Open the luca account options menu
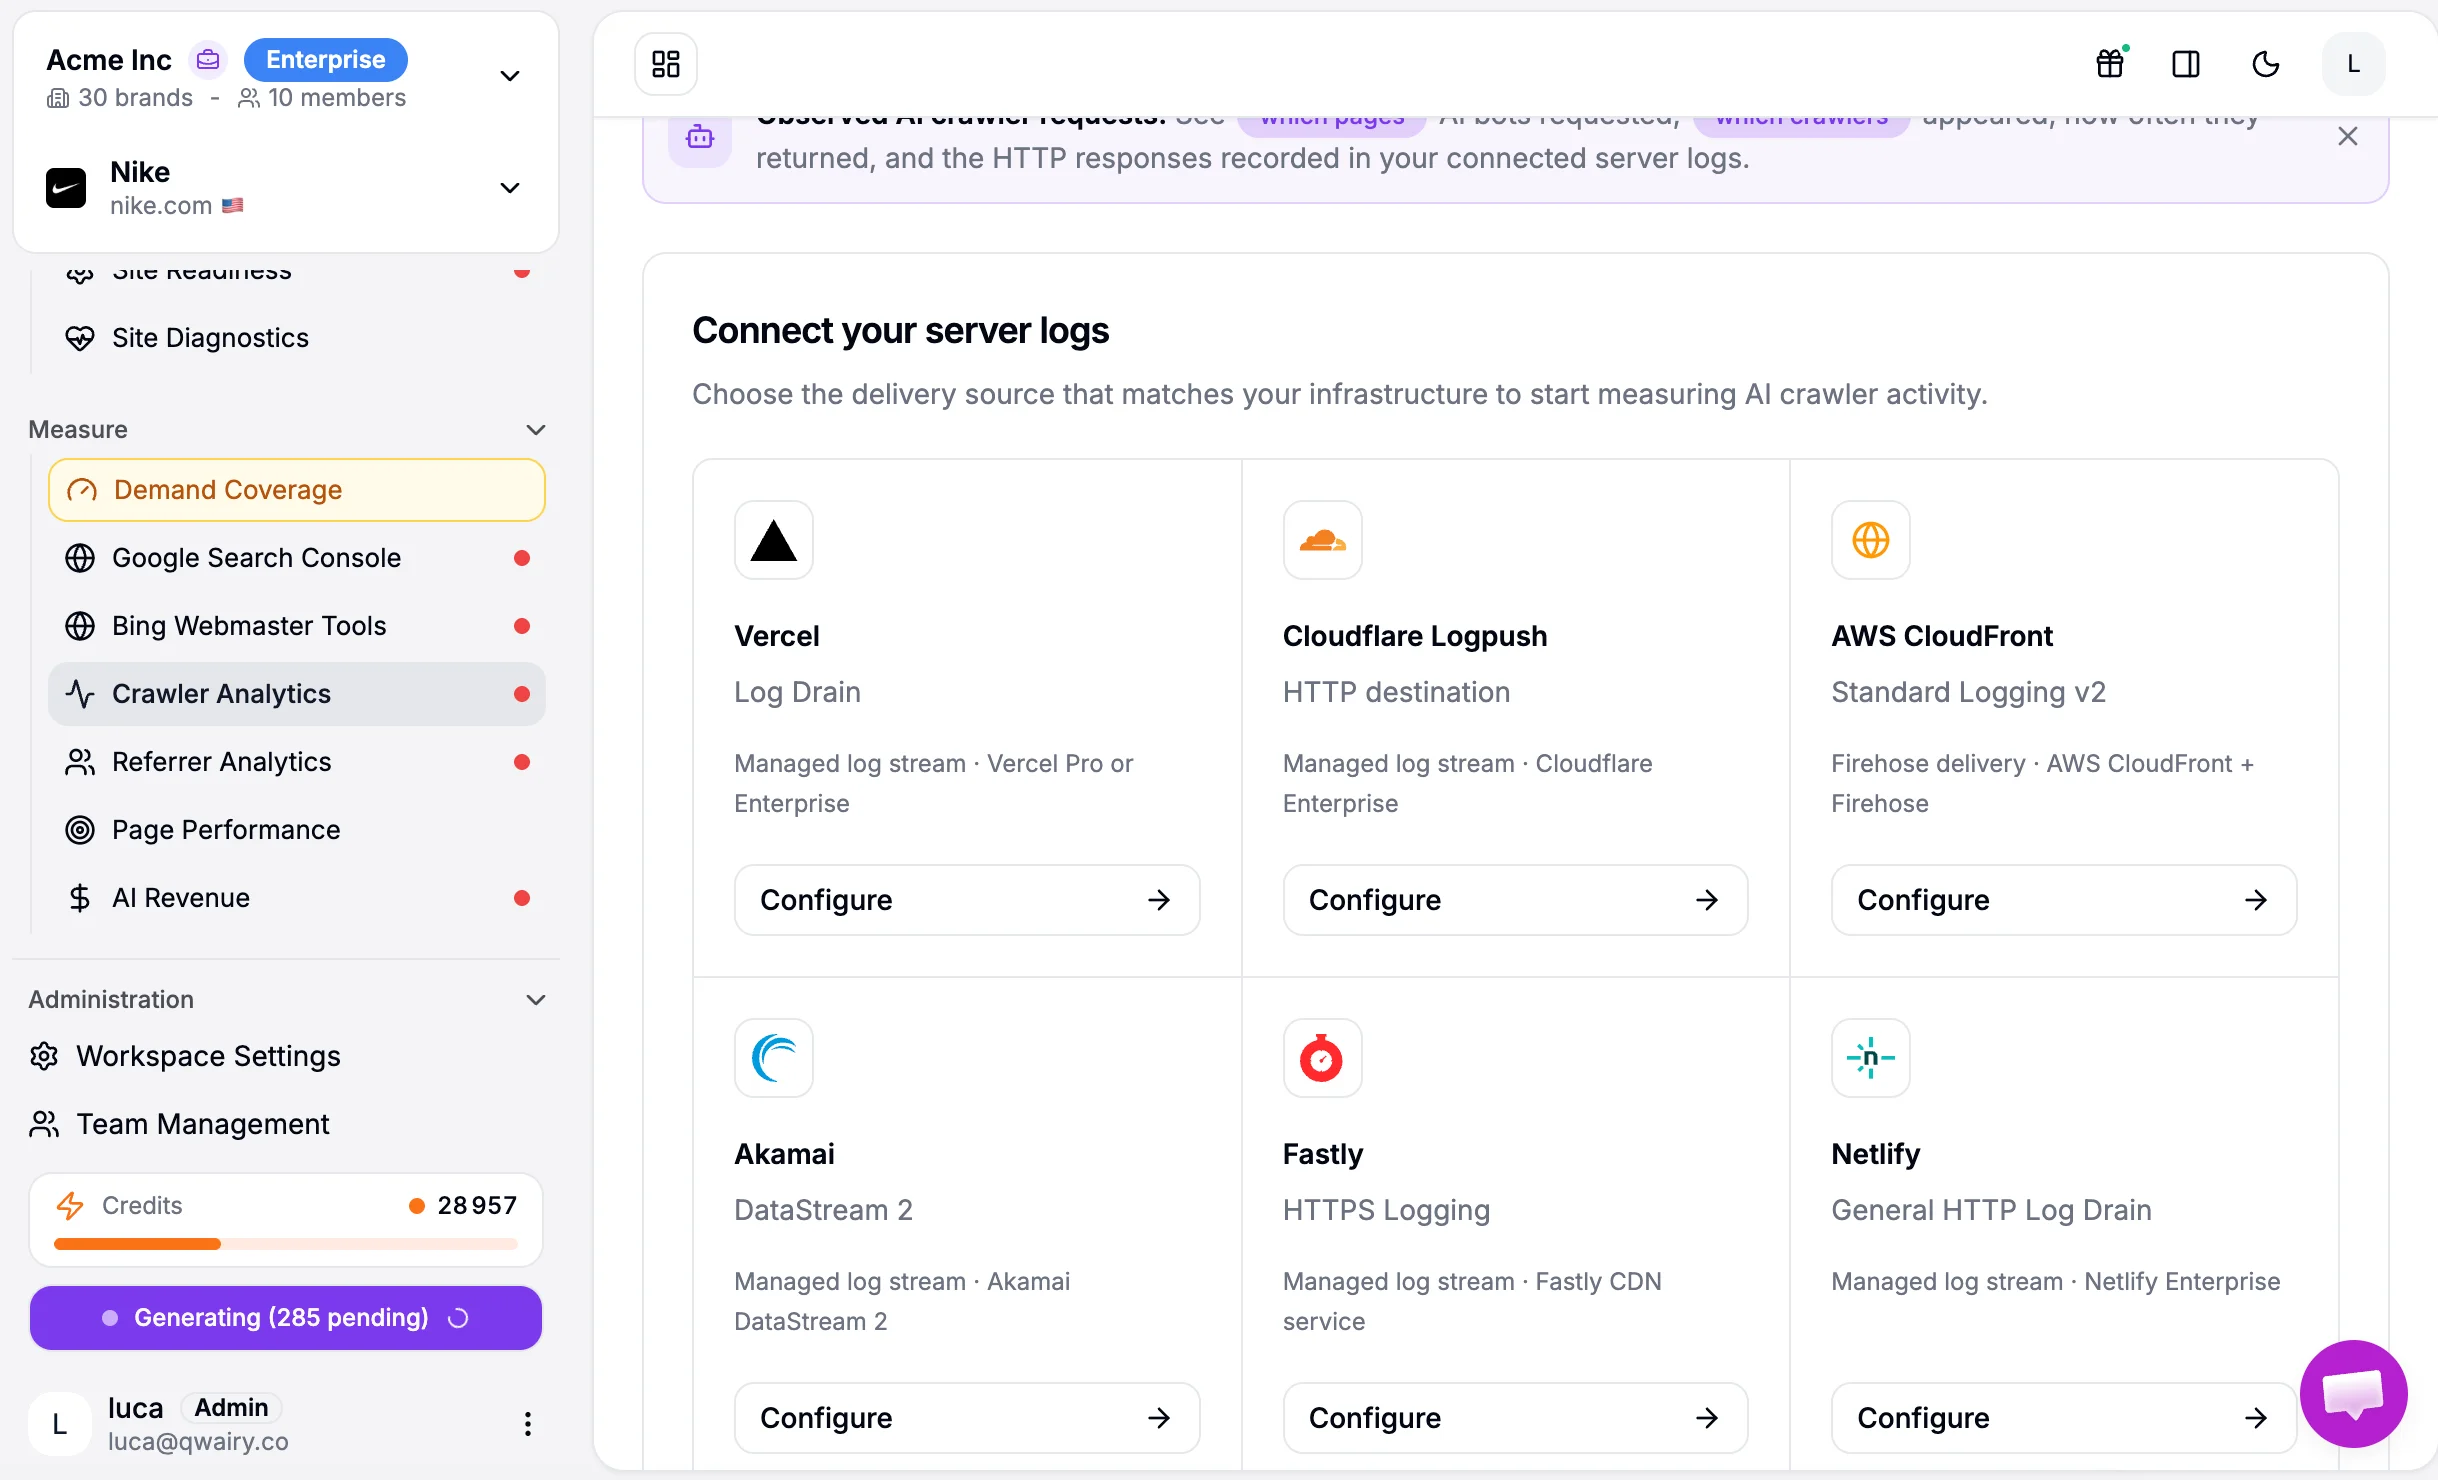The width and height of the screenshot is (2438, 1480). tap(528, 1424)
